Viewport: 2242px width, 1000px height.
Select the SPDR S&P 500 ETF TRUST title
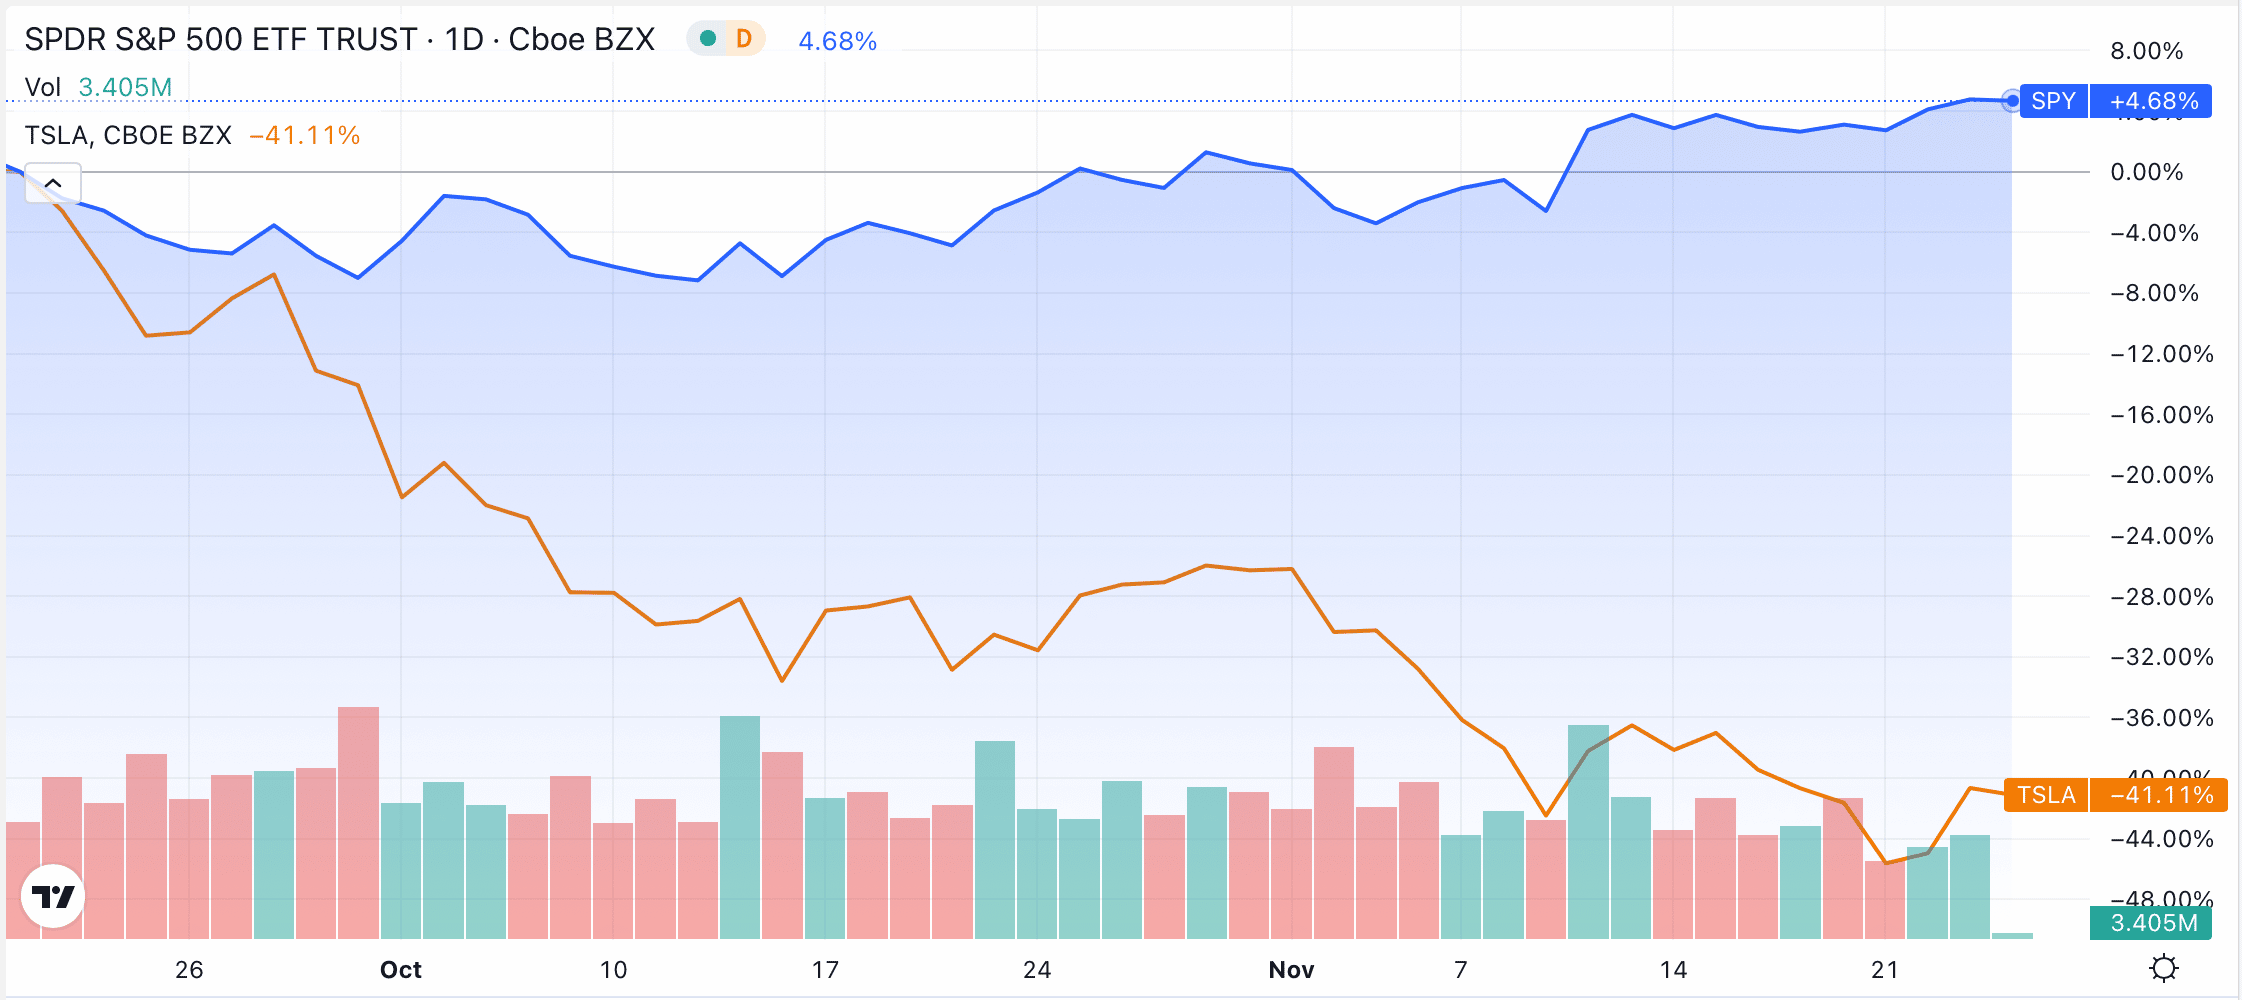[x=221, y=39]
